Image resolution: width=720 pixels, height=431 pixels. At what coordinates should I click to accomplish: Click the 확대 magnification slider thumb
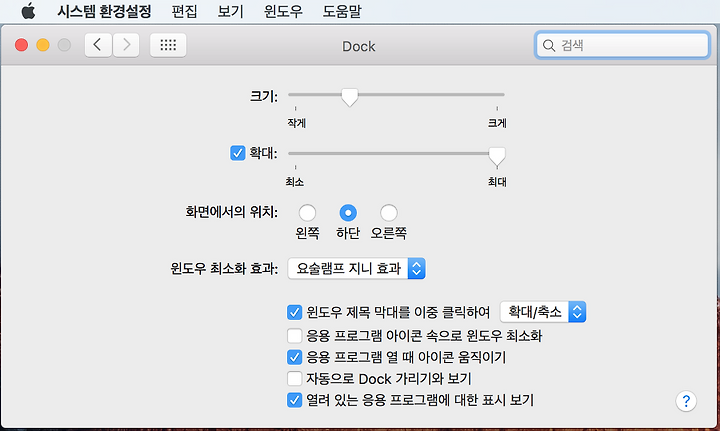497,156
